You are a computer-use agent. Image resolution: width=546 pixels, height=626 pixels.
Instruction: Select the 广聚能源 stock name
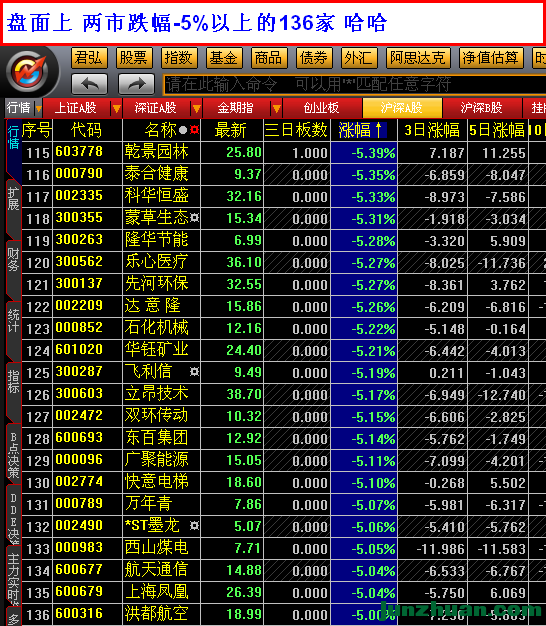point(156,460)
